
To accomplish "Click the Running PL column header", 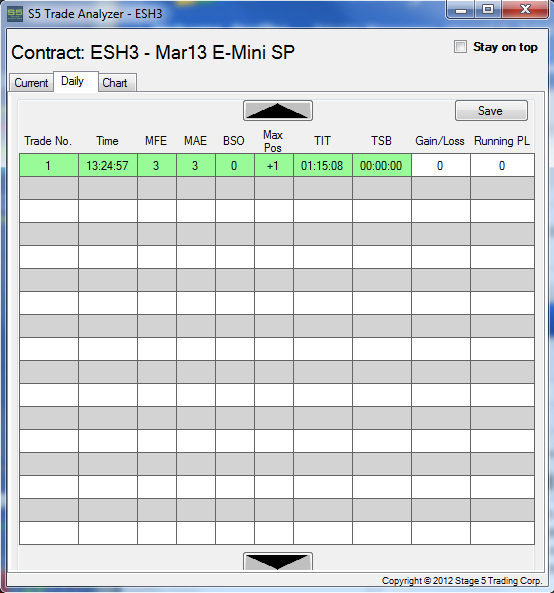I will (502, 141).
